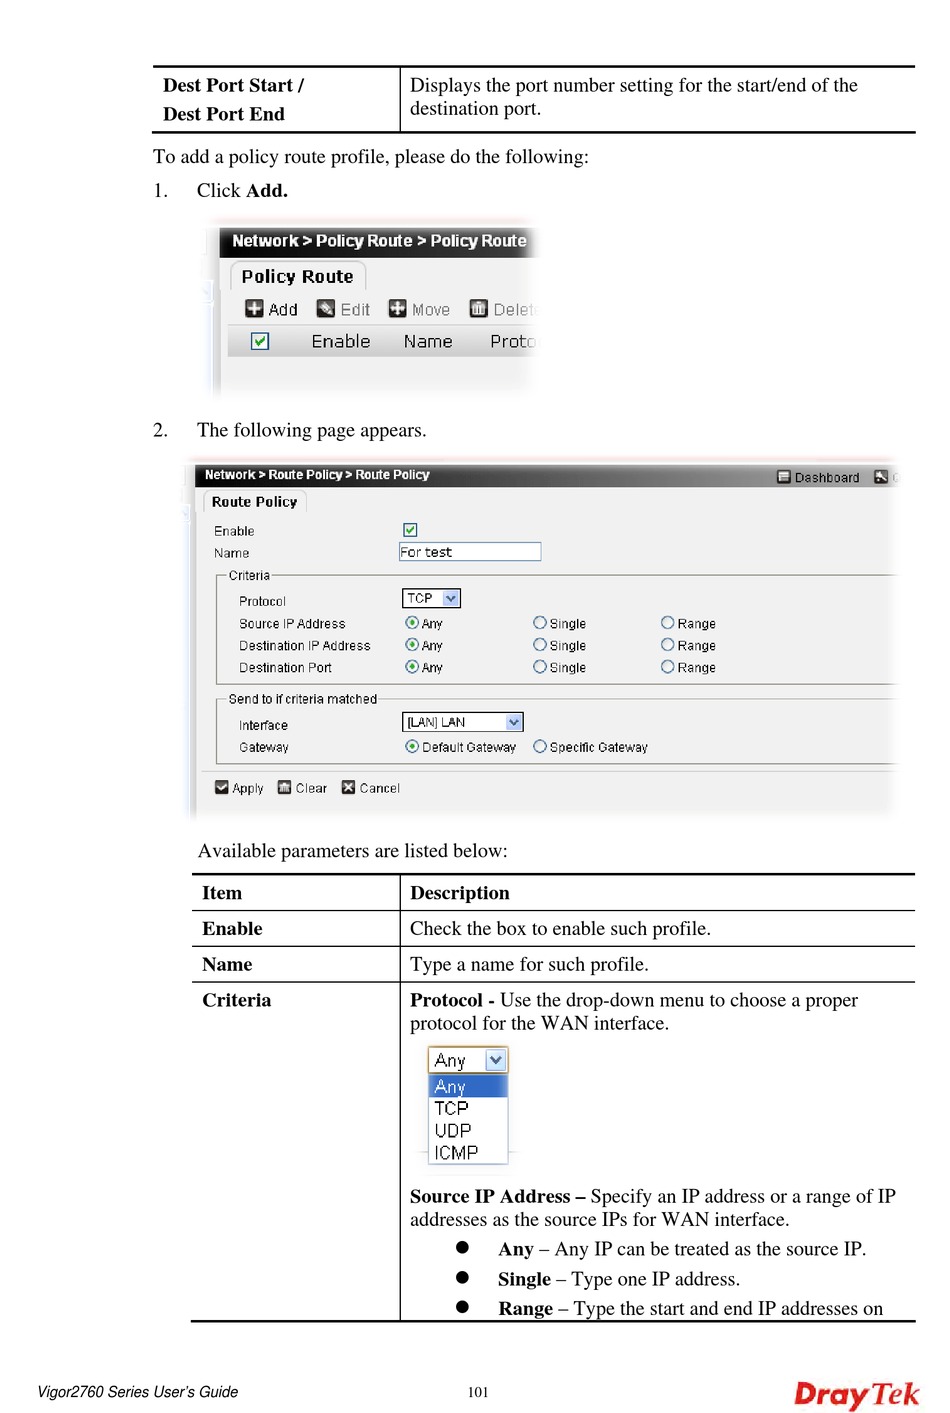Select Any for Source IP Address

[x=412, y=623]
